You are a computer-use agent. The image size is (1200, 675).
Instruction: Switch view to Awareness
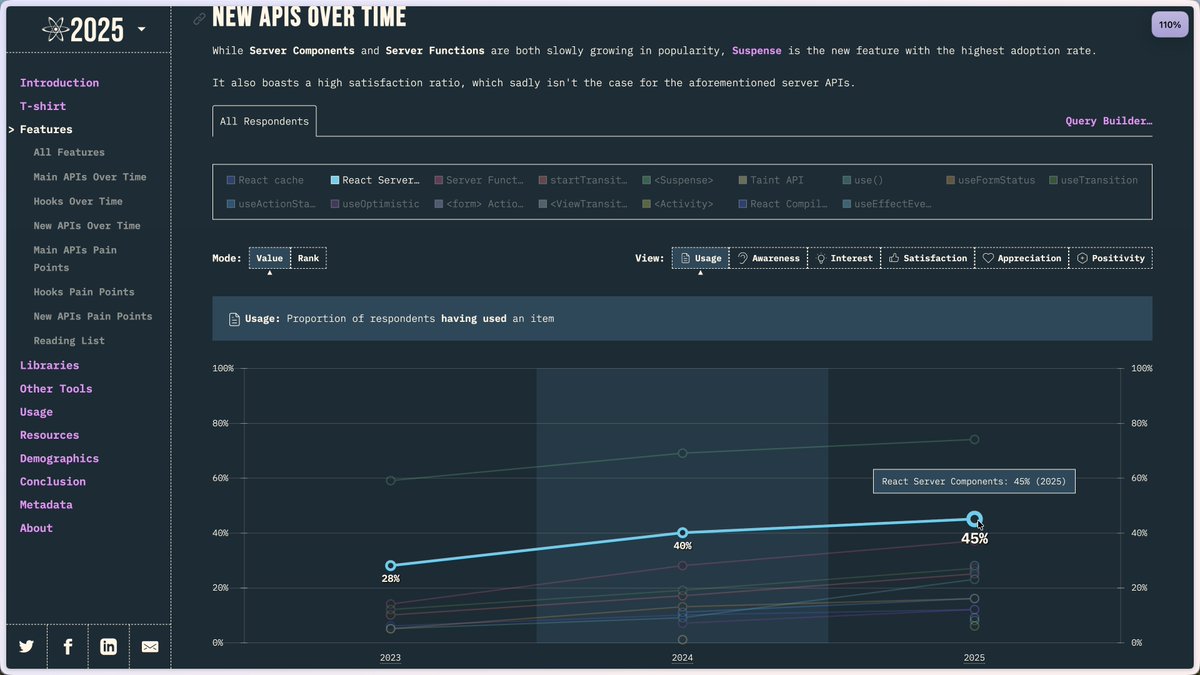pyautogui.click(x=768, y=258)
